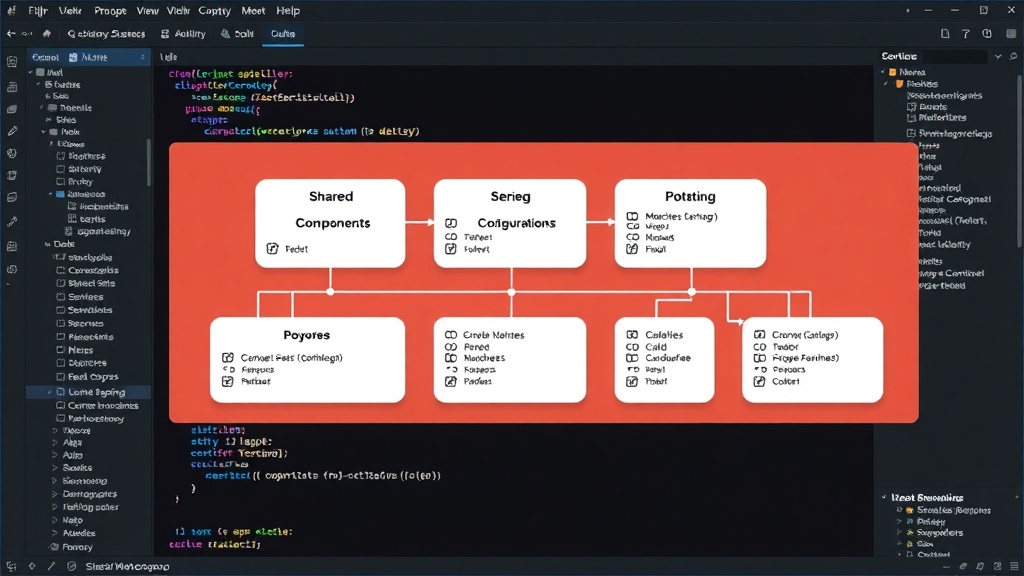
Task: Toggle the 'Fedet' checkbox in Shared Components card
Action: [272, 248]
